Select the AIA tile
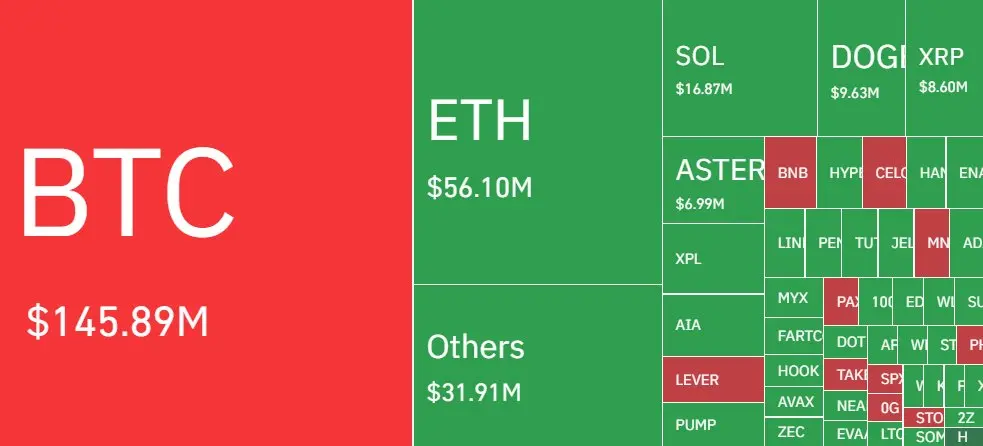 [x=713, y=326]
